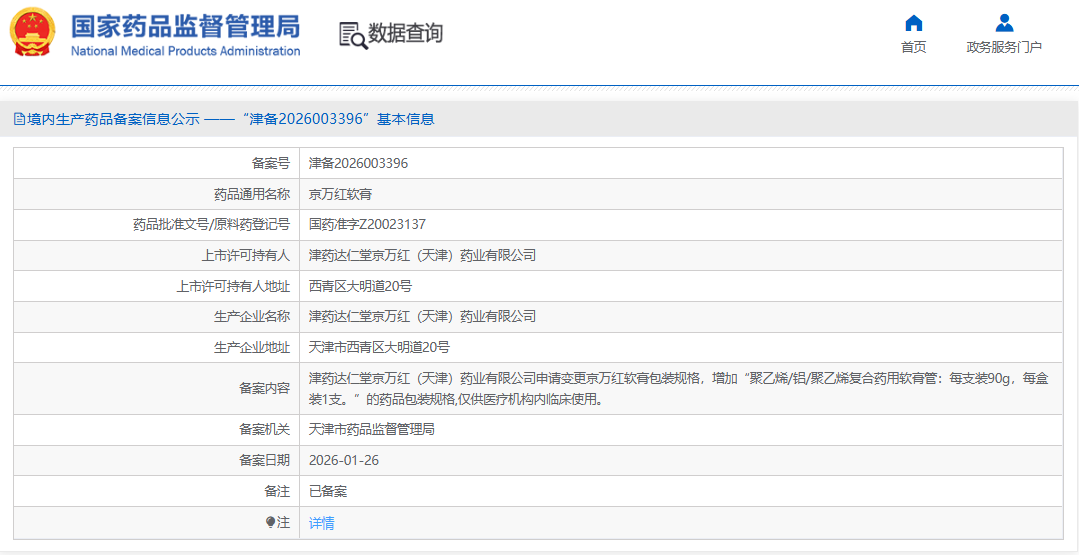Click the drug name 京万红软膏
Screen dimensions: 1079x555
(x=340, y=194)
